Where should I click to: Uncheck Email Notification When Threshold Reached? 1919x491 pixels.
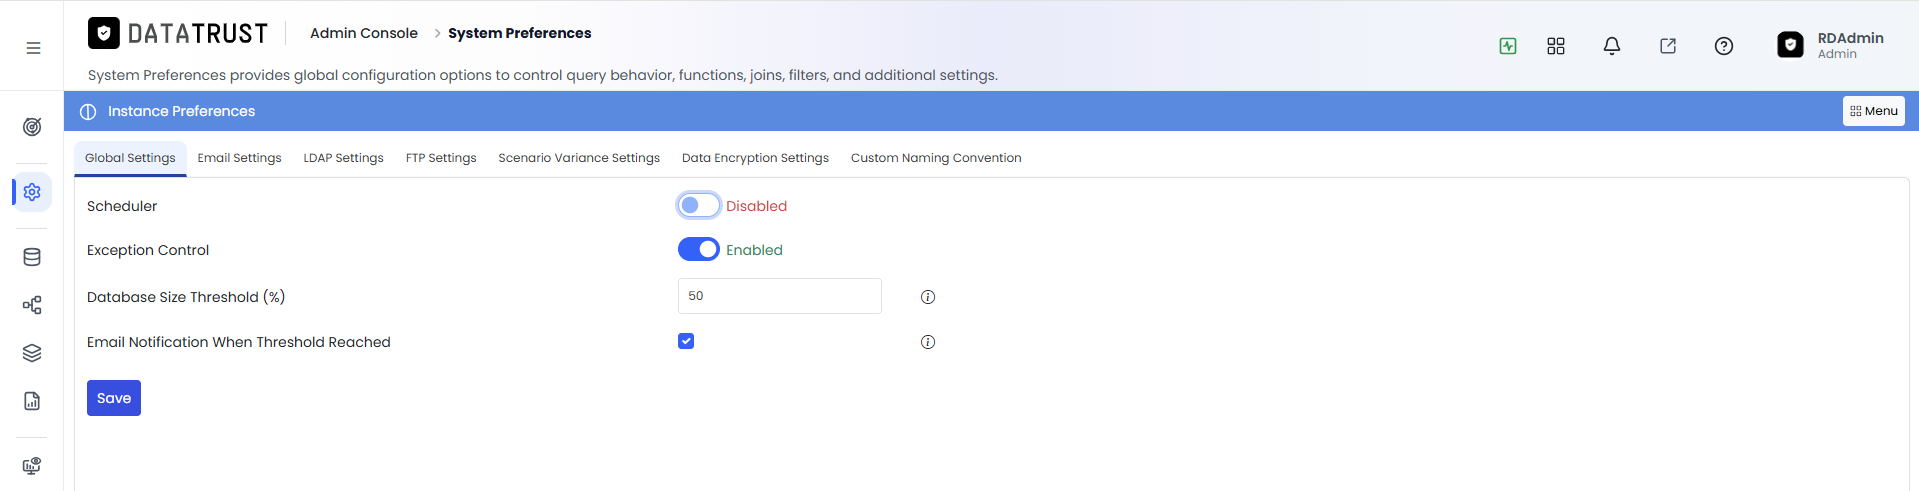pos(686,341)
